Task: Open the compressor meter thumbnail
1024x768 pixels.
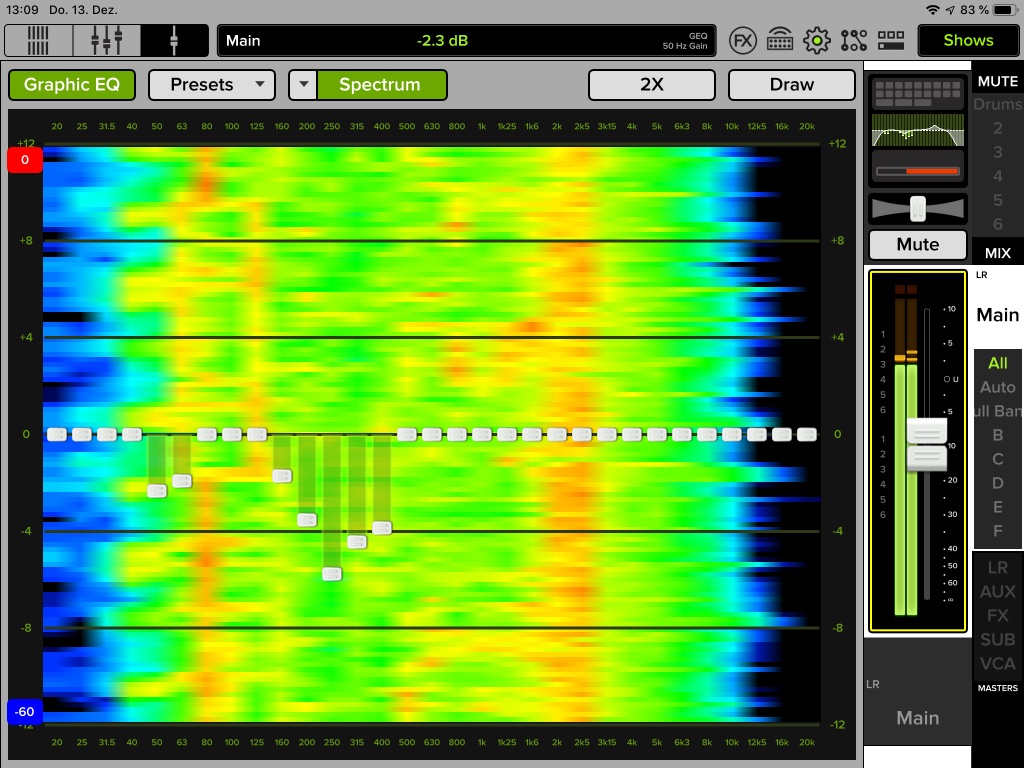Action: [917, 167]
